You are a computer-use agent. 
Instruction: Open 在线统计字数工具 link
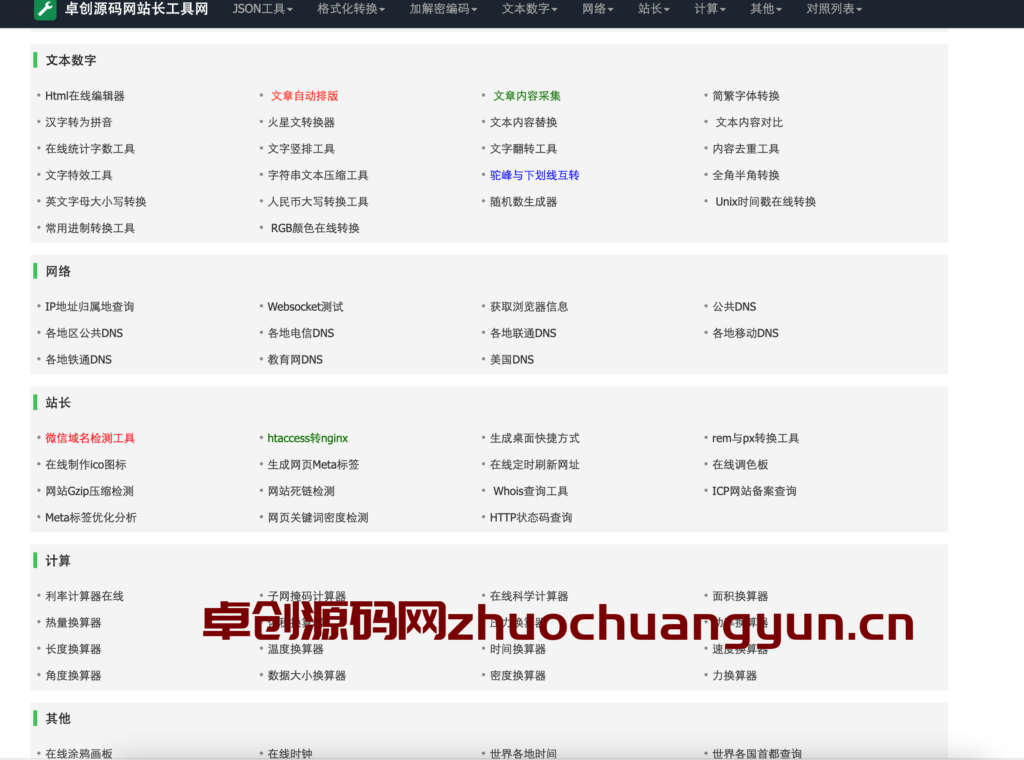(90, 149)
